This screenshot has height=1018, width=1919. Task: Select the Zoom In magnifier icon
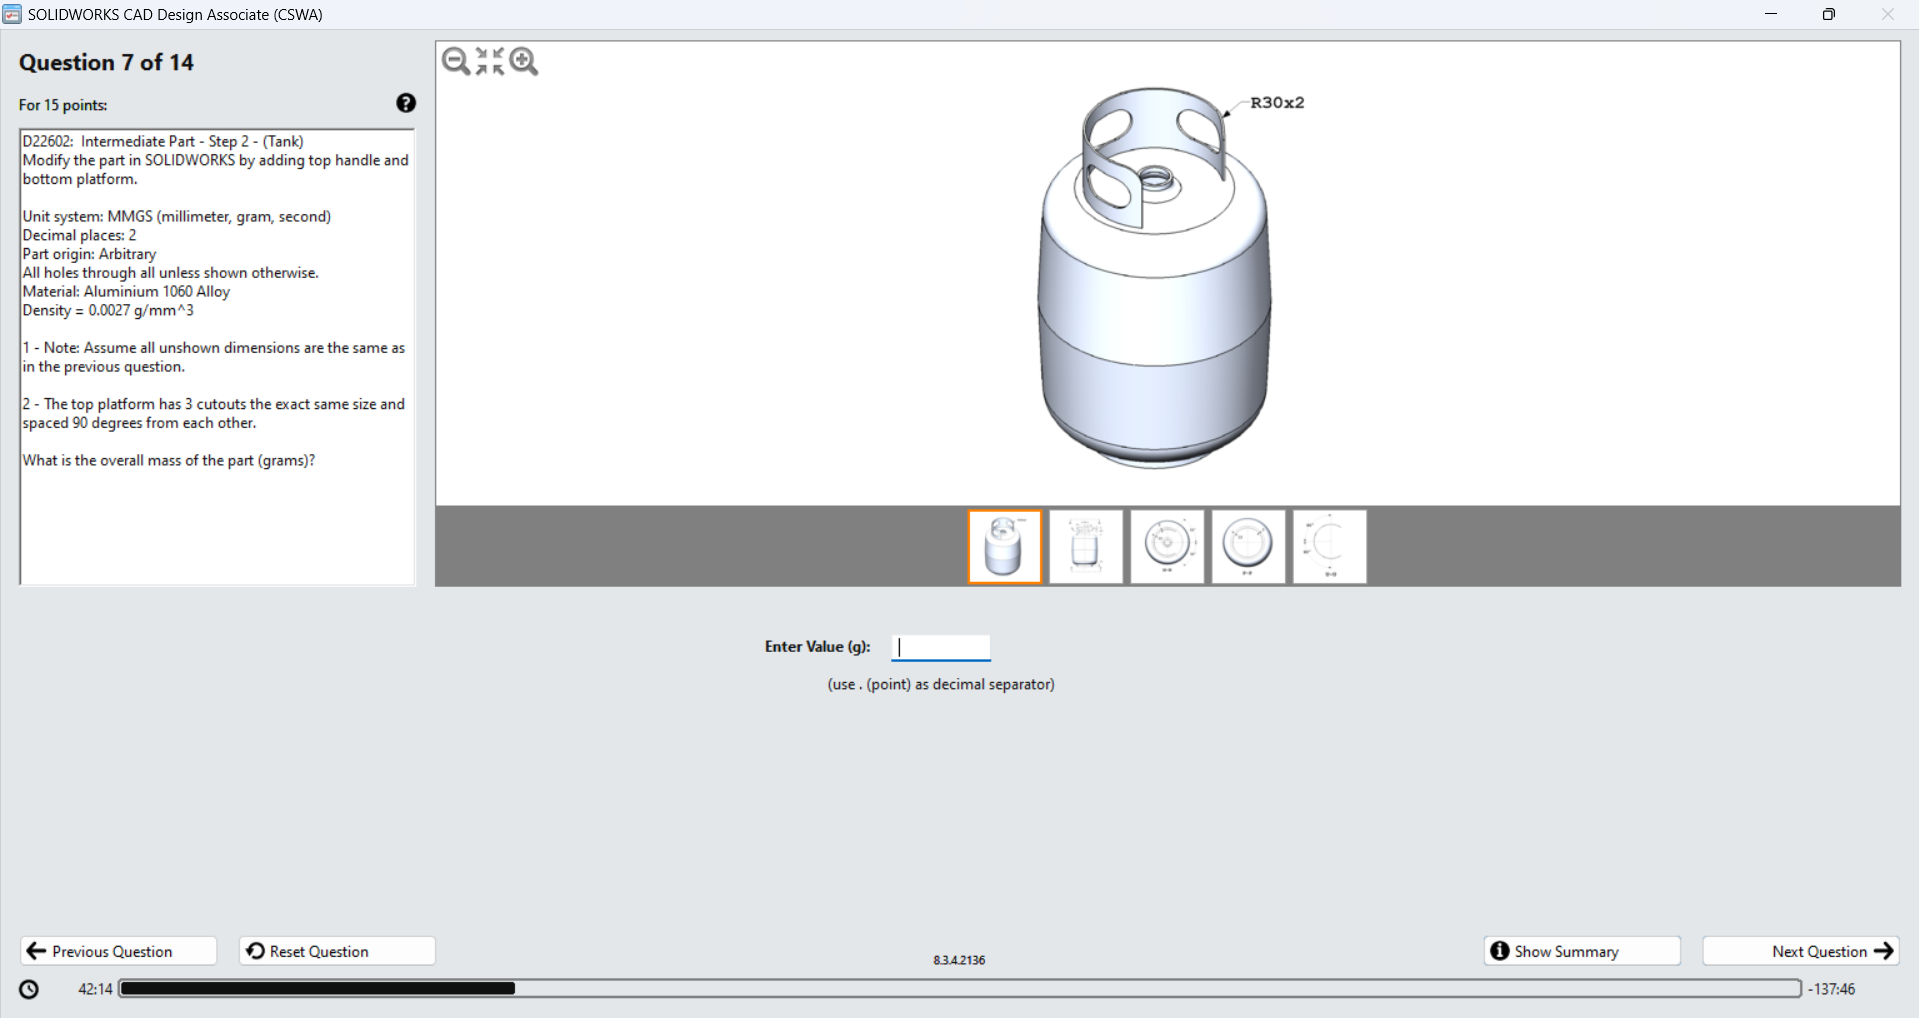click(x=523, y=61)
